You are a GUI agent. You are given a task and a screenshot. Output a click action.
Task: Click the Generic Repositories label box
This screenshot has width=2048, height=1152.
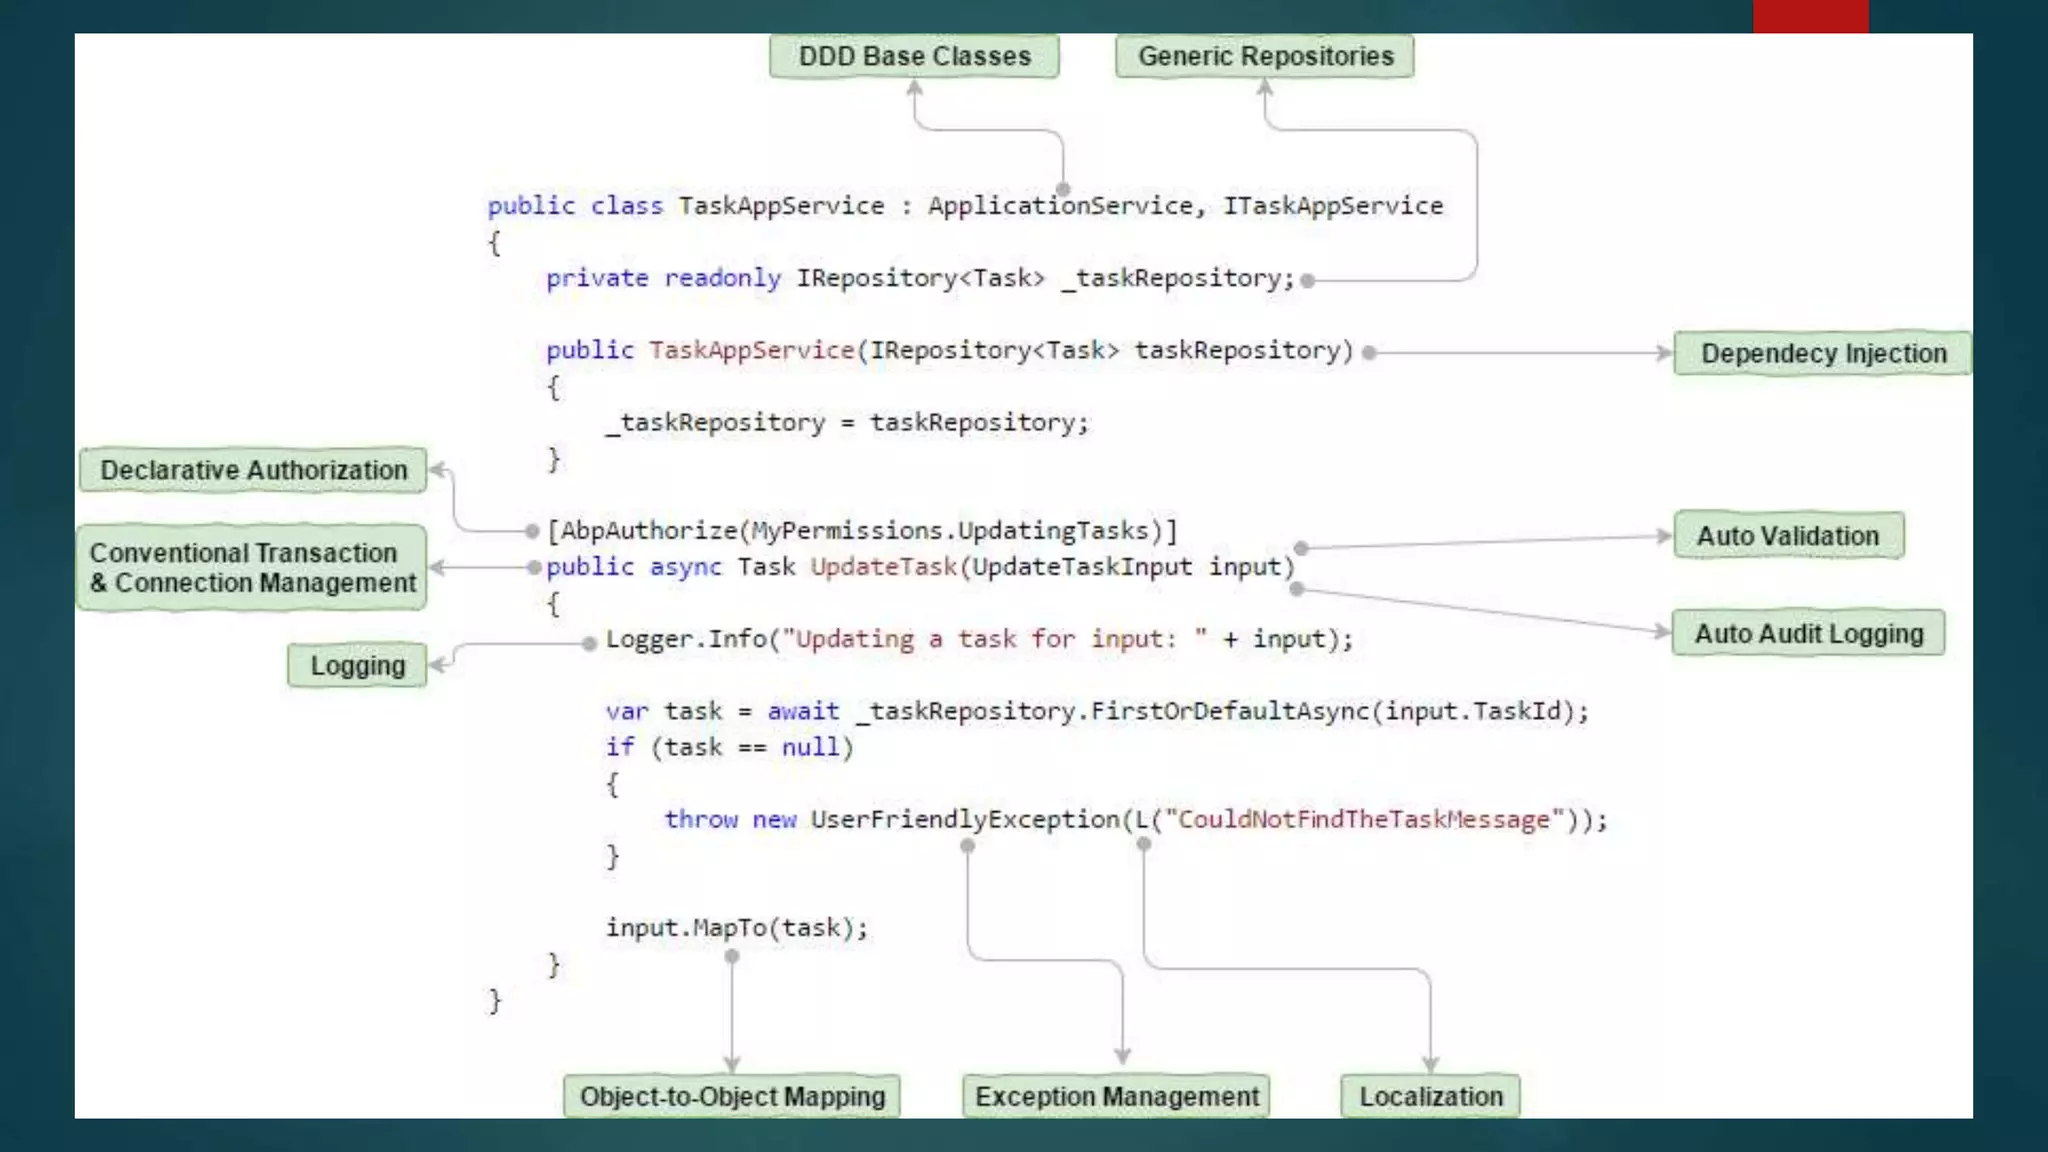[1265, 56]
